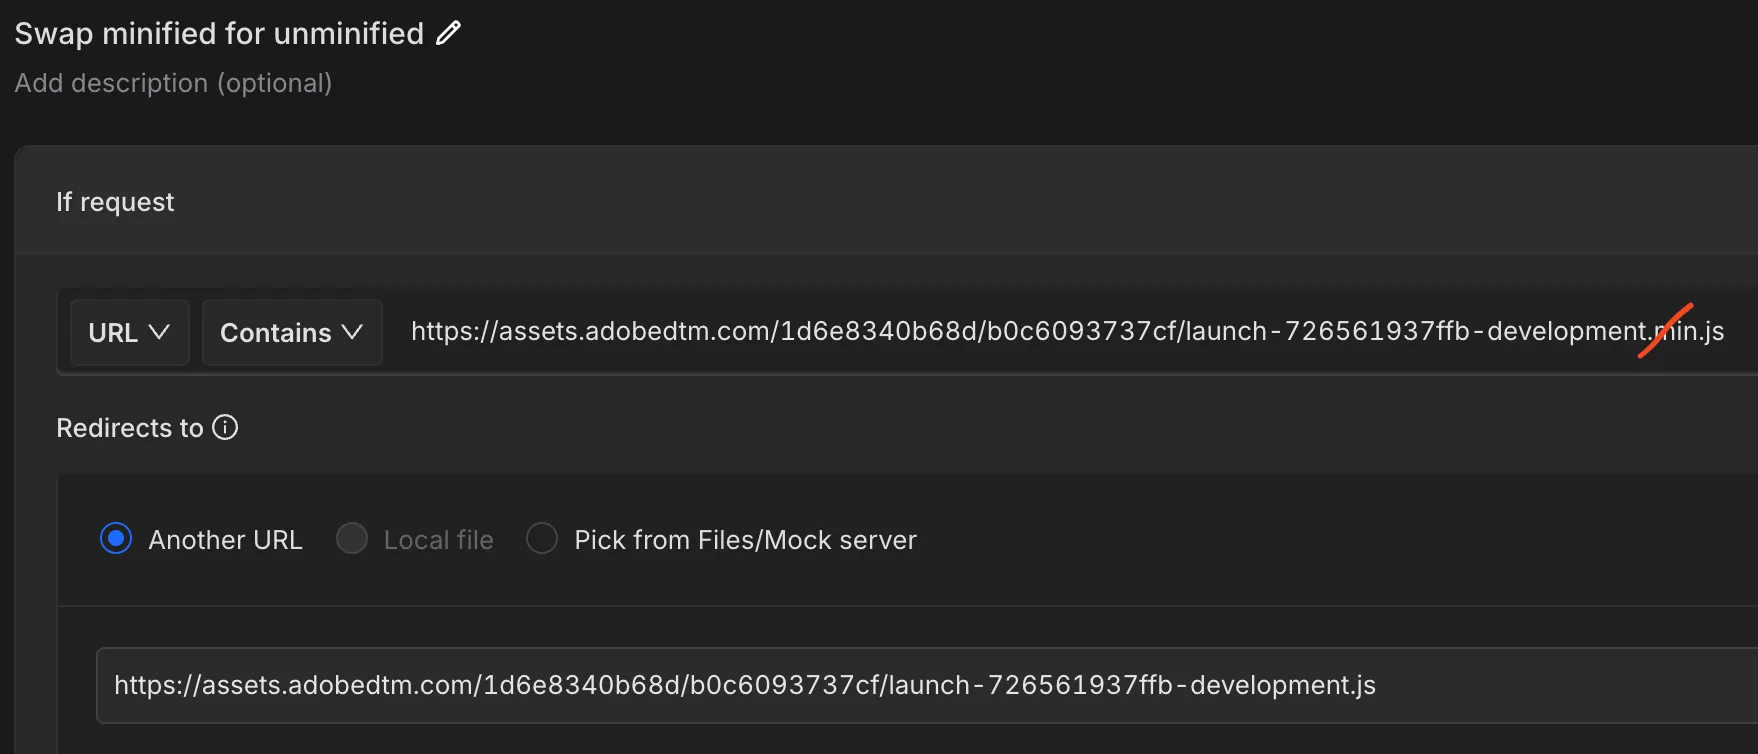Click the pencil icon to rename the rule
This screenshot has width=1758, height=754.
tap(449, 33)
